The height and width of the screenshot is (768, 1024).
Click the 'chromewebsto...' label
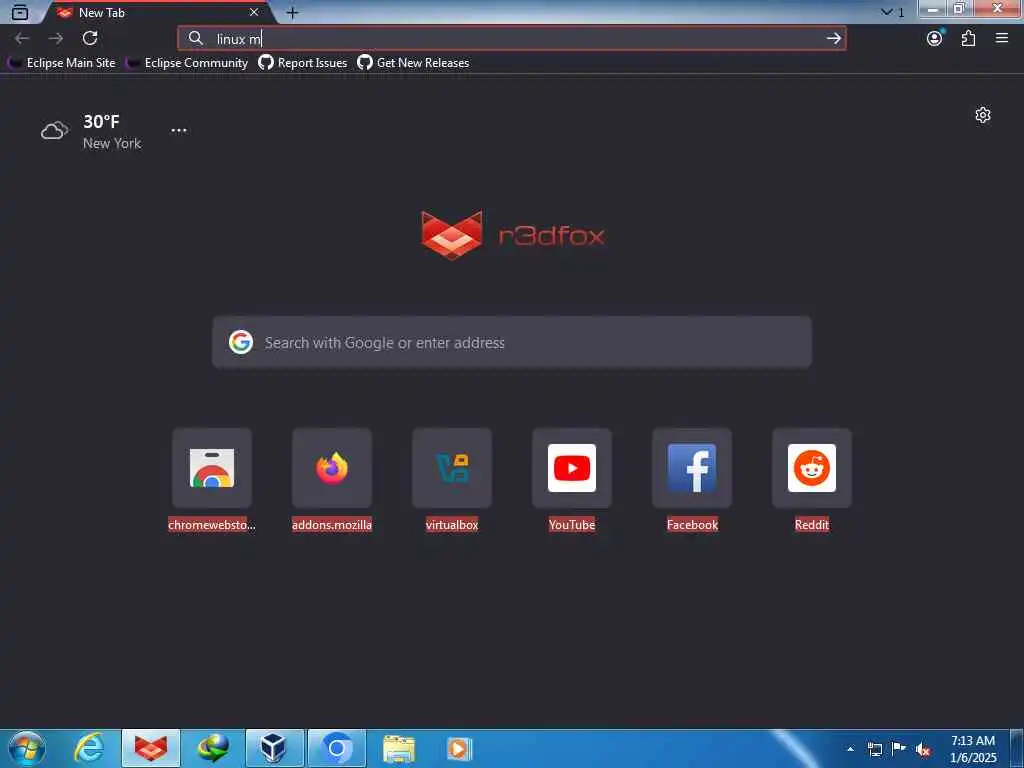(x=212, y=524)
